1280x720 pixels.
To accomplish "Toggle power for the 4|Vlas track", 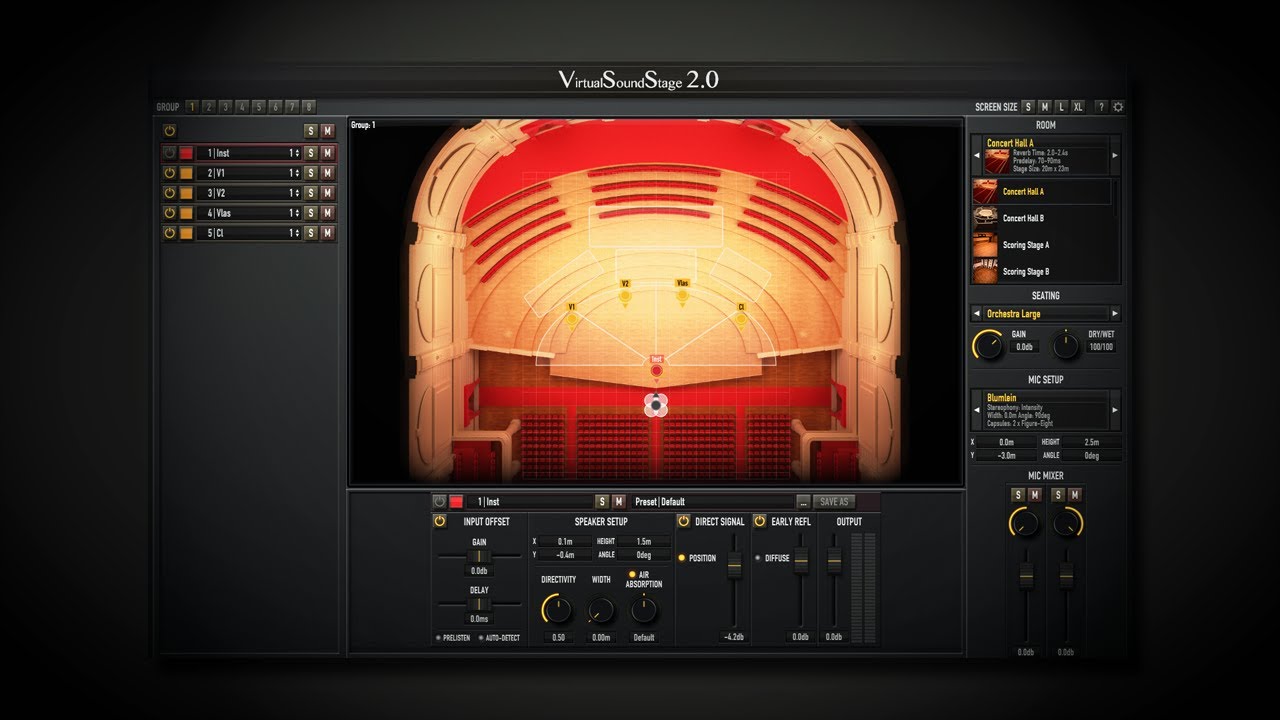I will [x=169, y=213].
